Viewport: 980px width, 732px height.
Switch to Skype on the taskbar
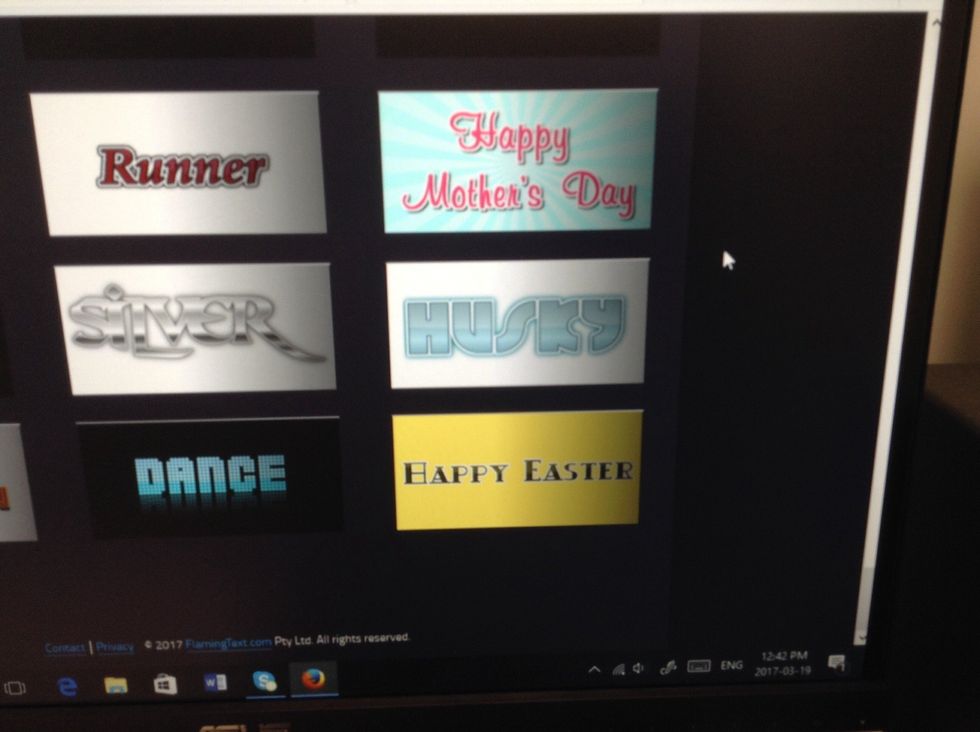click(265, 681)
